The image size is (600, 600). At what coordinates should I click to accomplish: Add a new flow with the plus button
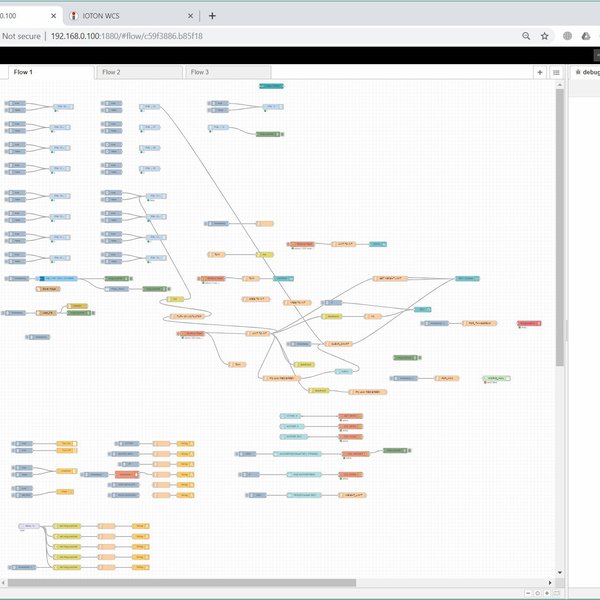coord(540,72)
